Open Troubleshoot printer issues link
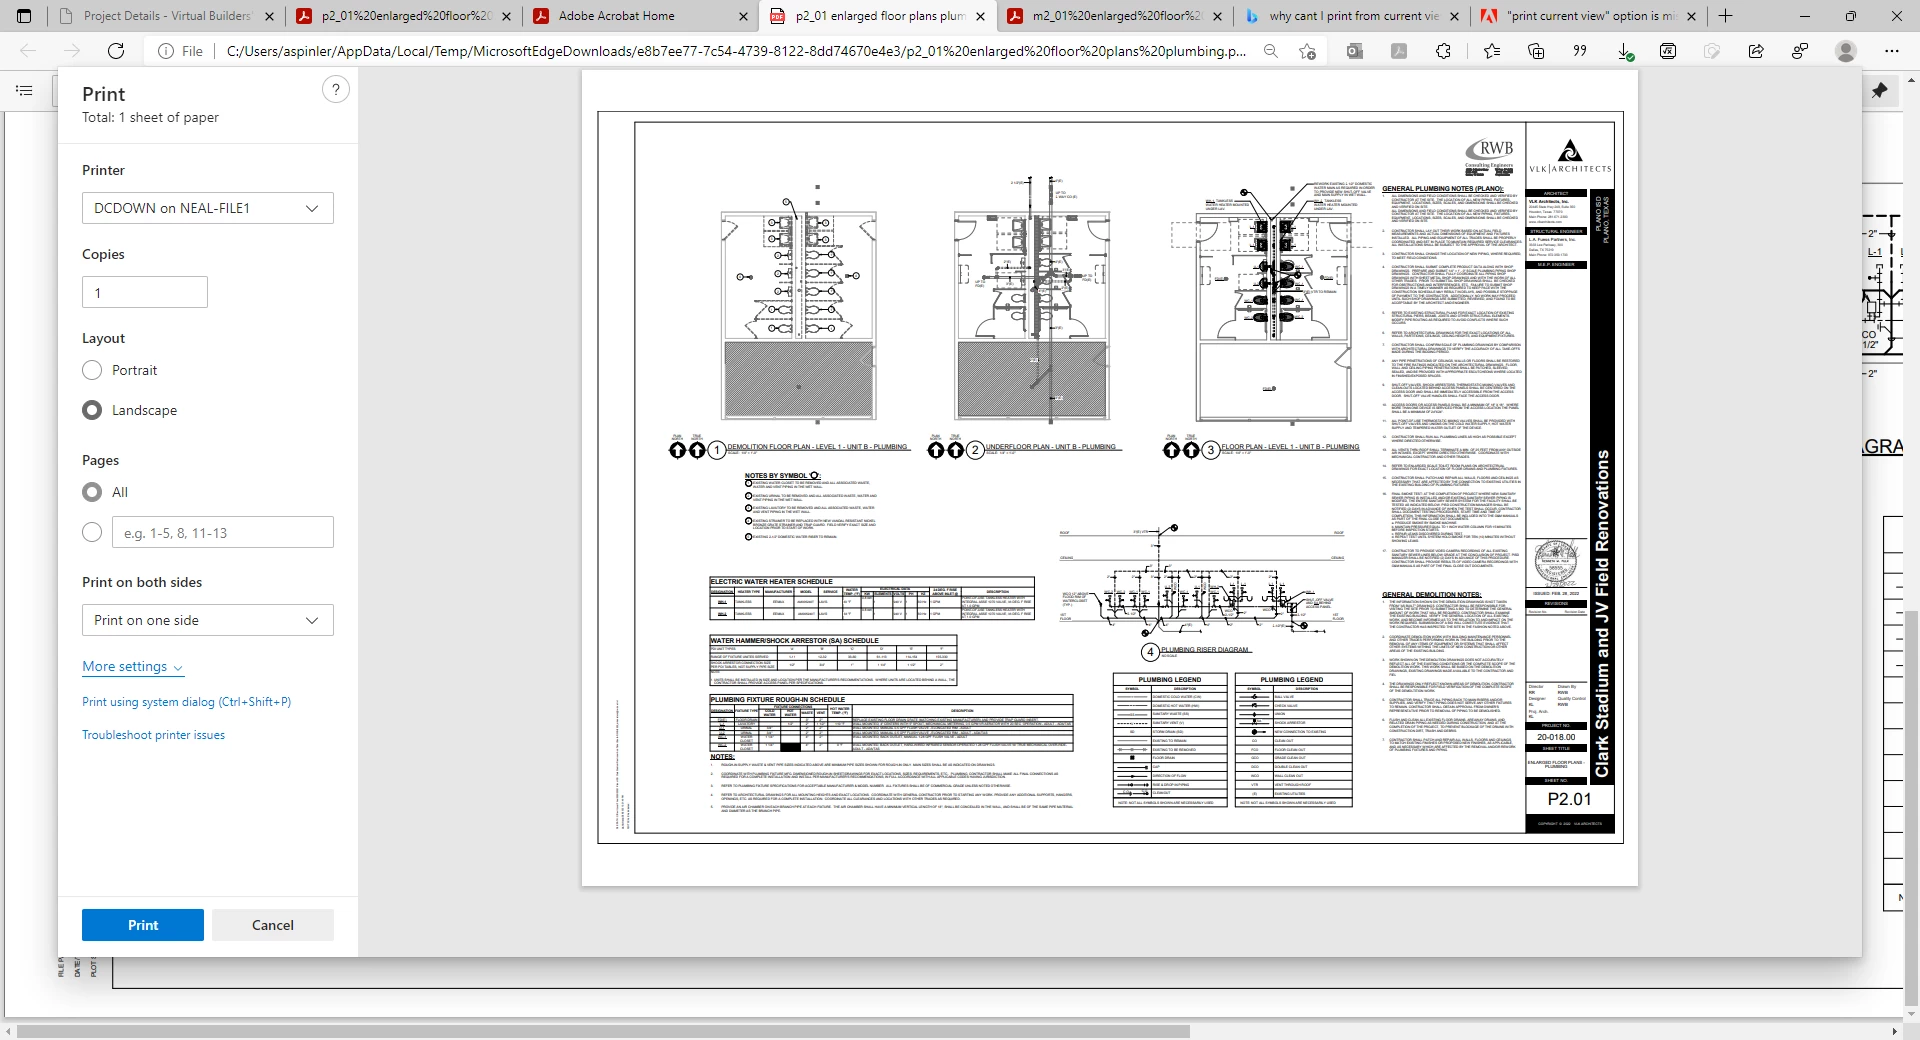Viewport: 1920px width, 1040px height. tap(153, 735)
